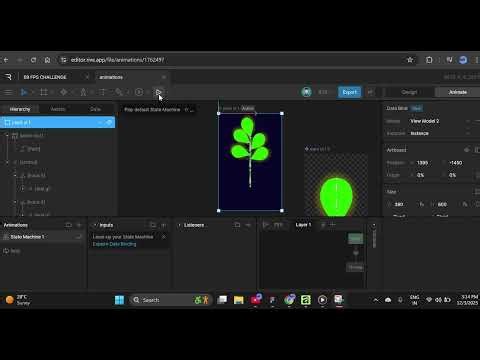480x360 pixels.
Task: Collapse the Inputs panel chevron
Action: [x=95, y=225]
